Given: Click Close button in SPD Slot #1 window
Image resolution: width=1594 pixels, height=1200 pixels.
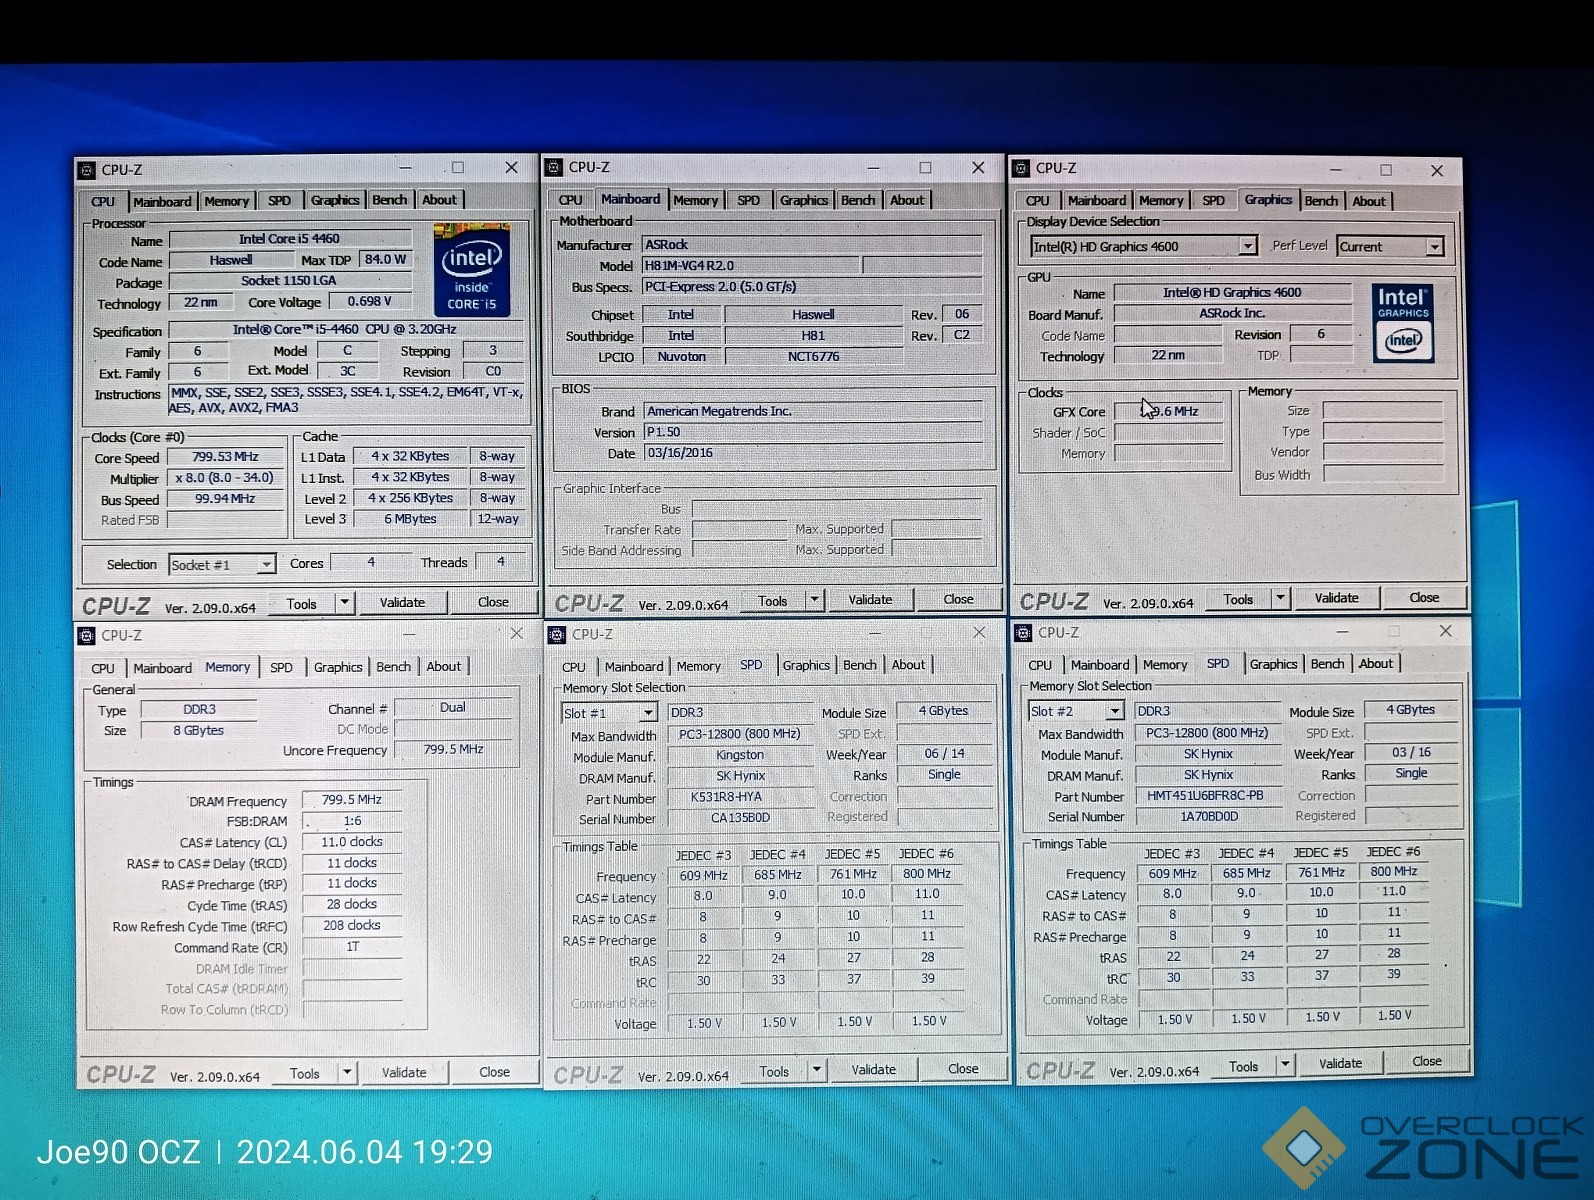Looking at the screenshot, I should 963,1069.
